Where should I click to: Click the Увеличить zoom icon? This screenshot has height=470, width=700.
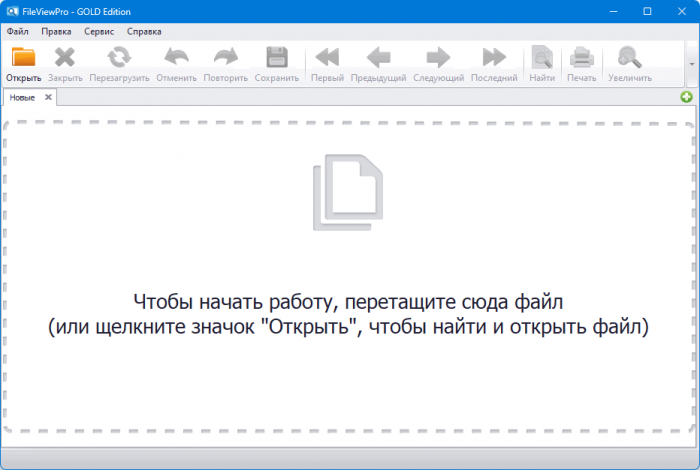(x=629, y=58)
